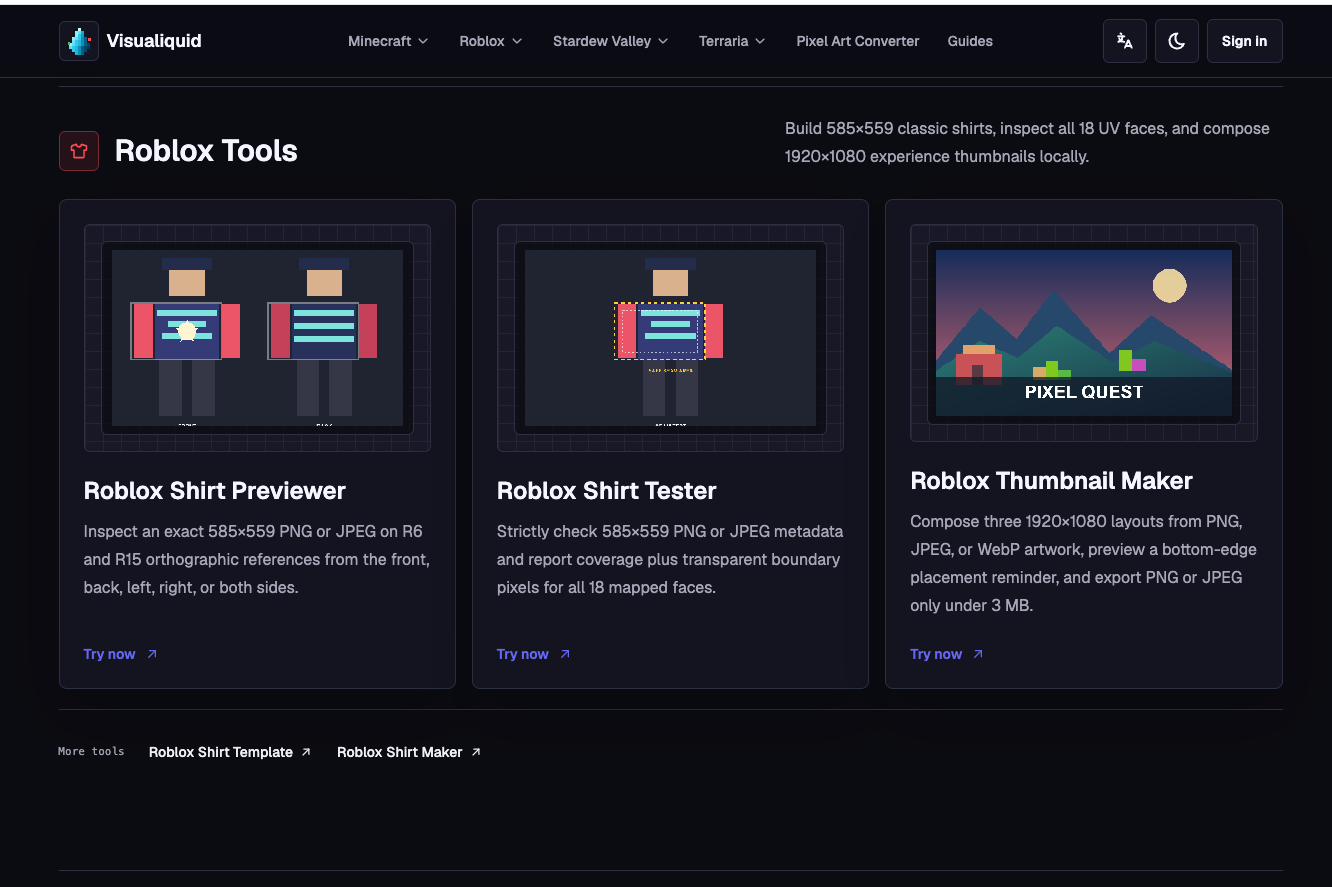The width and height of the screenshot is (1332, 887).
Task: Click the Roblox Shirt Tester preview image
Action: point(670,338)
